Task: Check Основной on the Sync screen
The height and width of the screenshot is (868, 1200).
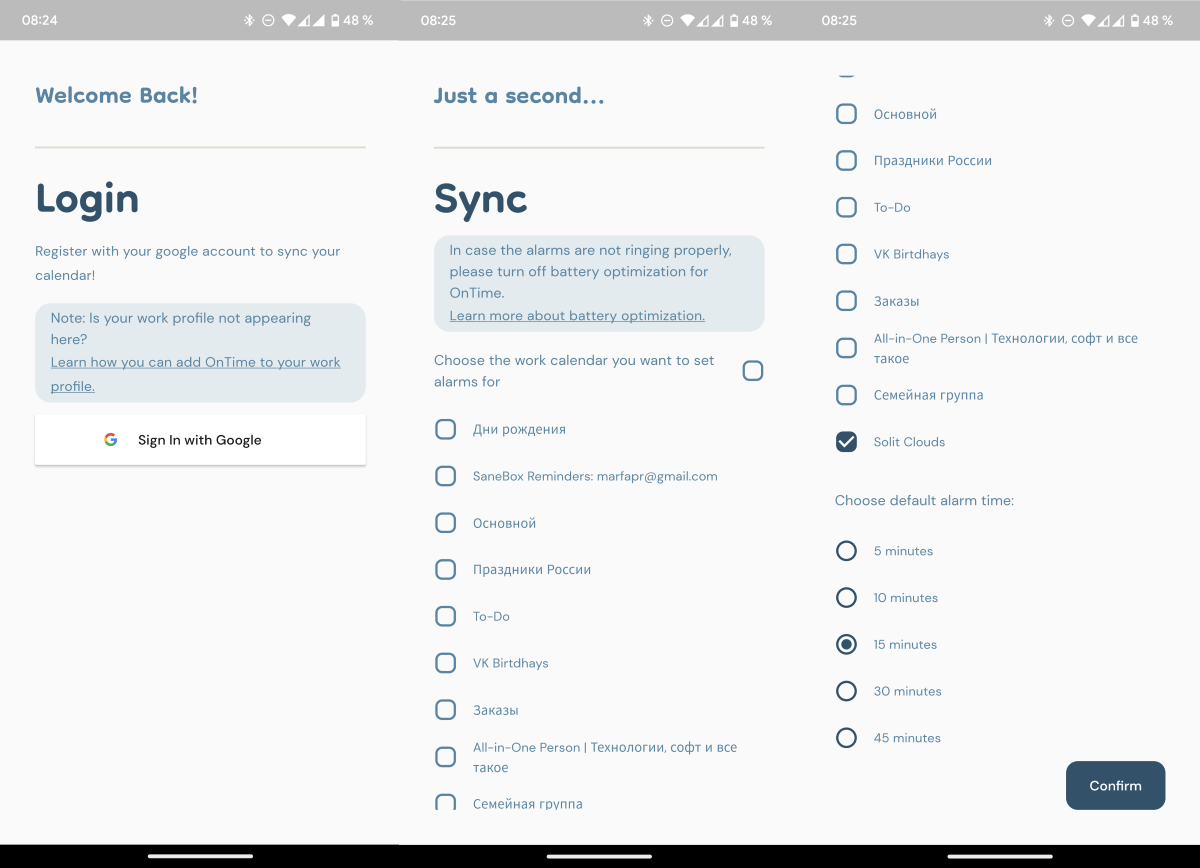Action: pos(446,523)
